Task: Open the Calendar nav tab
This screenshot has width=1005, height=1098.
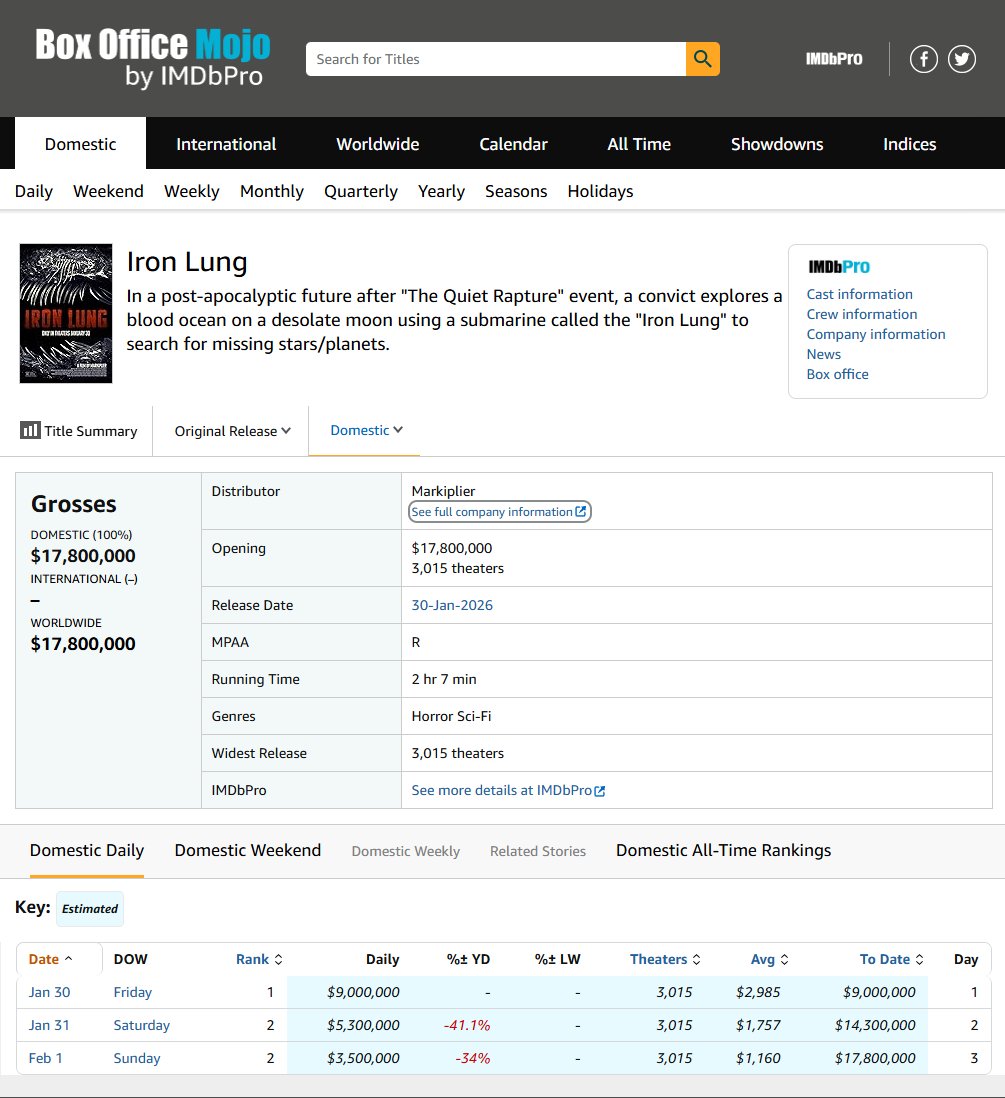Action: (513, 144)
